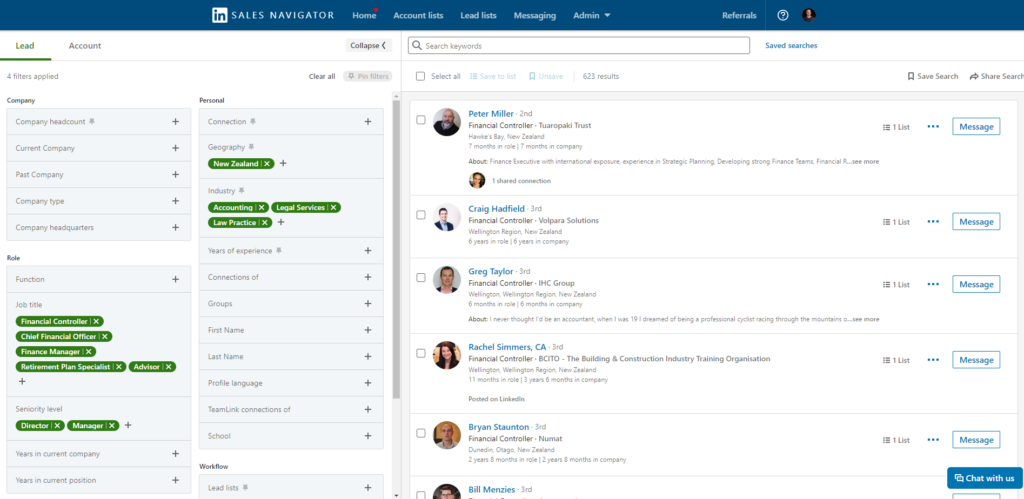Viewport: 1024px width, 499px height.
Task: Remove the Law Practice industry filter
Action: click(x=265, y=222)
